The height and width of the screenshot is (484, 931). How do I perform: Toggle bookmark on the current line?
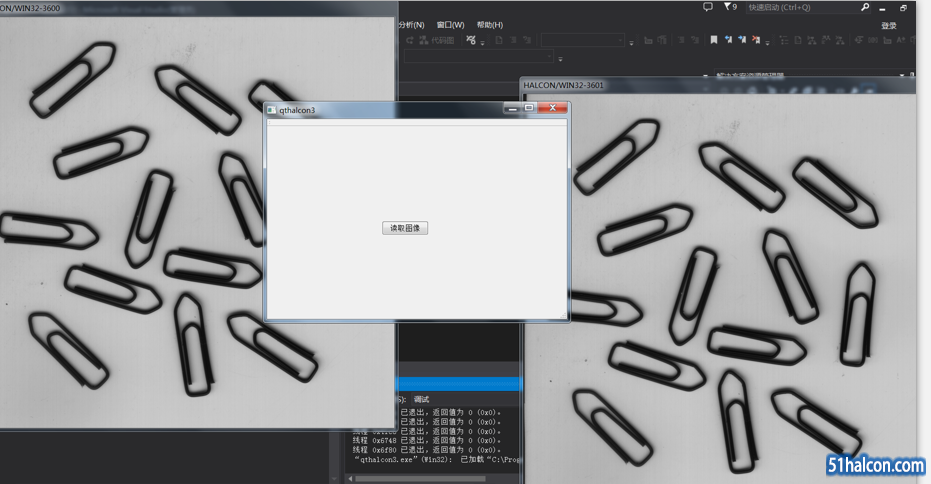(714, 41)
